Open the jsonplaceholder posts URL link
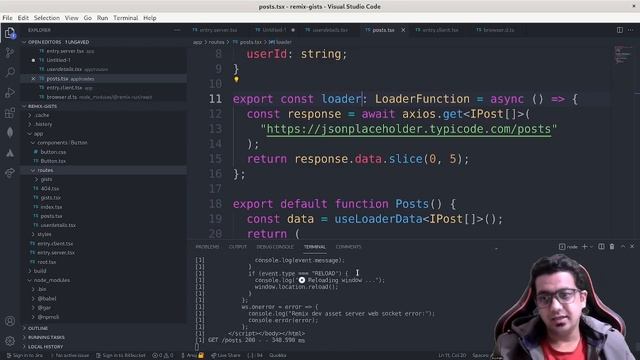Image resolution: width=640 pixels, height=360 pixels. (x=409, y=129)
